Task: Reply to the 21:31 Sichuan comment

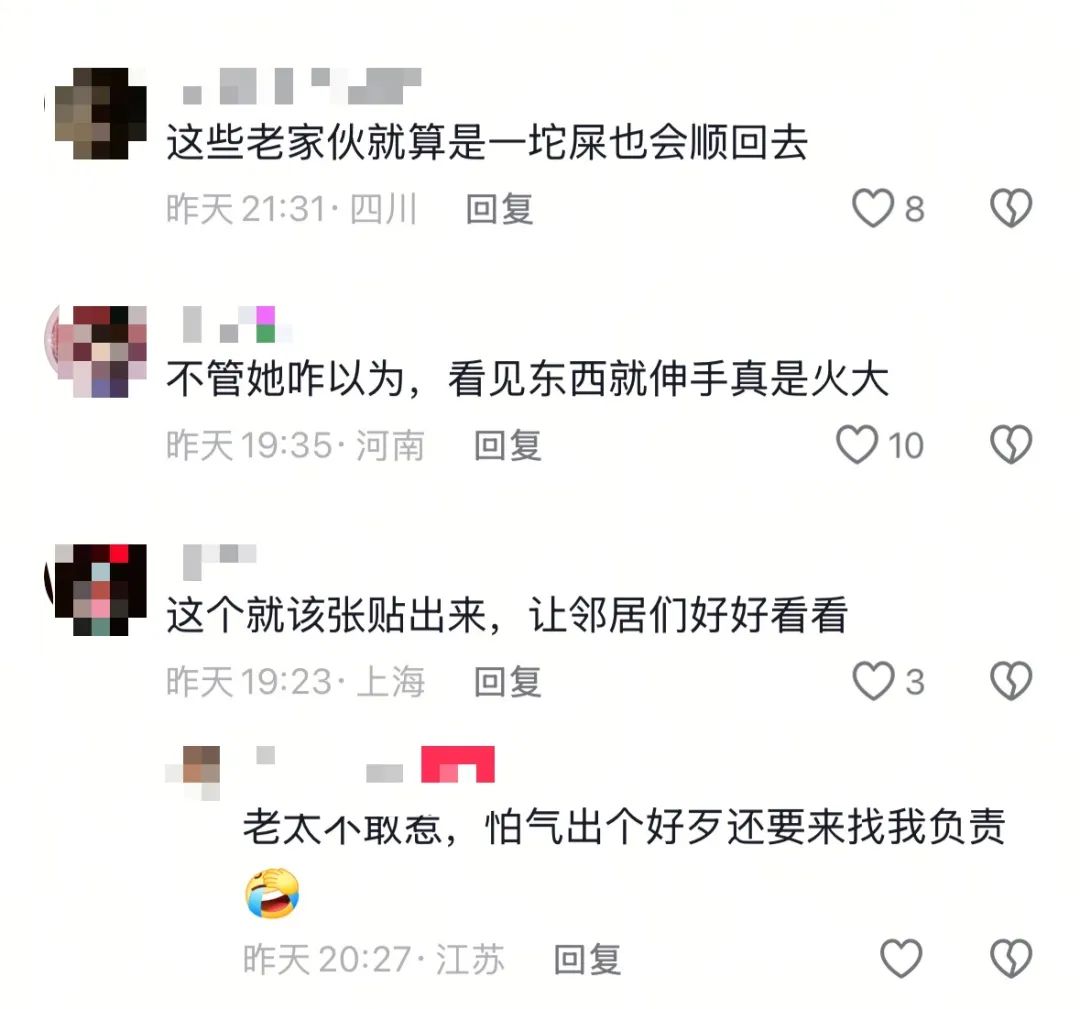Action: (x=499, y=209)
